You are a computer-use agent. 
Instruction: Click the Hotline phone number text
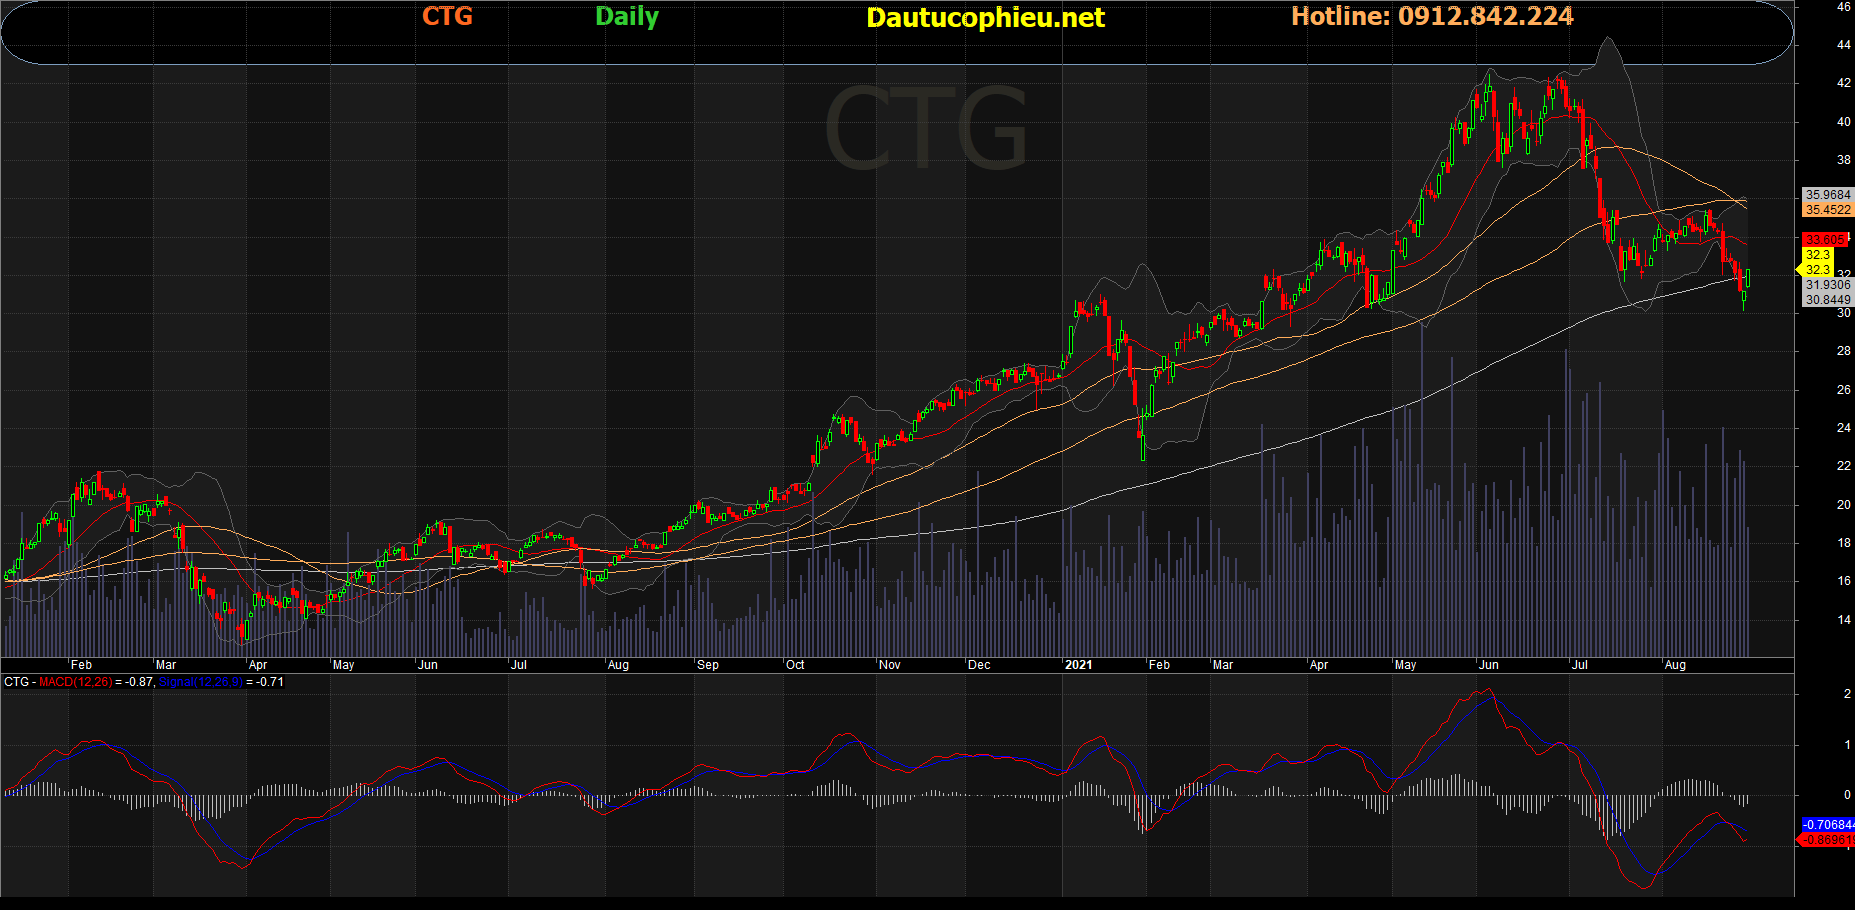tap(1431, 16)
